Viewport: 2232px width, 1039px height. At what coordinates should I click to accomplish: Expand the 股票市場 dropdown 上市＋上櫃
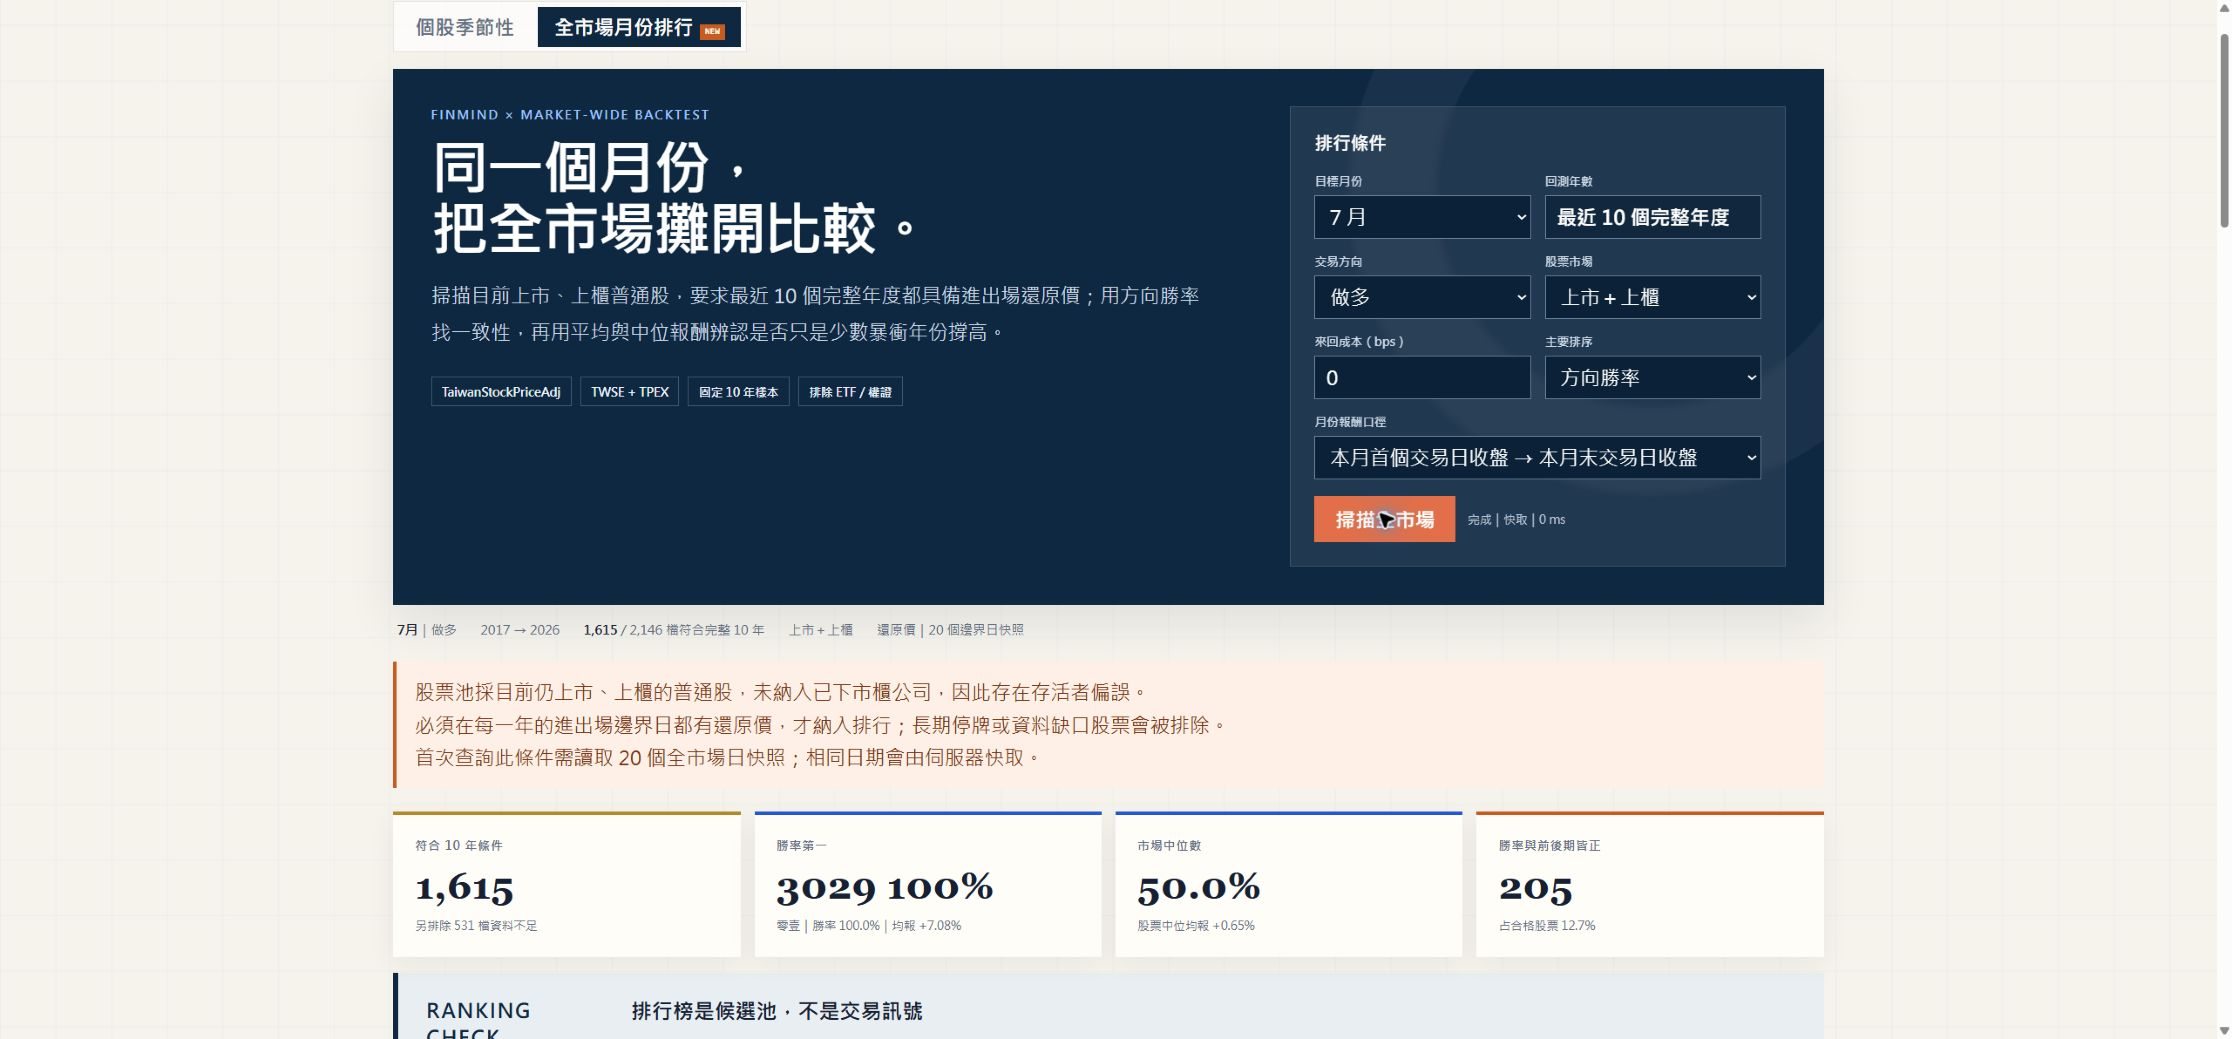coord(1652,297)
